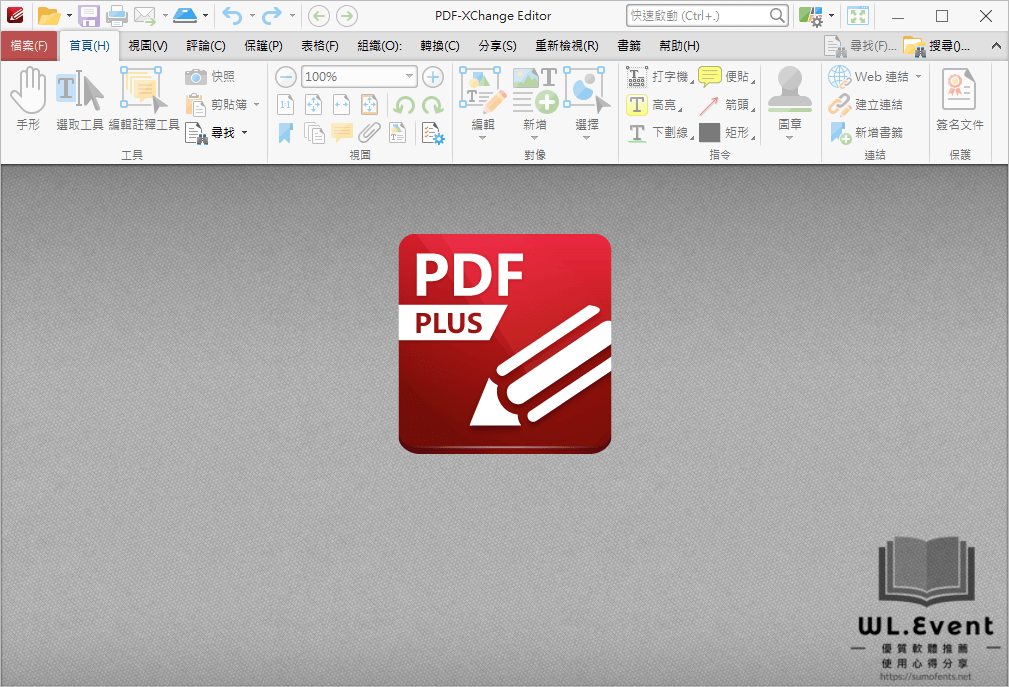1009x687 pixels.
Task: Select the Highlight (高亮) tool
Action: click(x=653, y=105)
